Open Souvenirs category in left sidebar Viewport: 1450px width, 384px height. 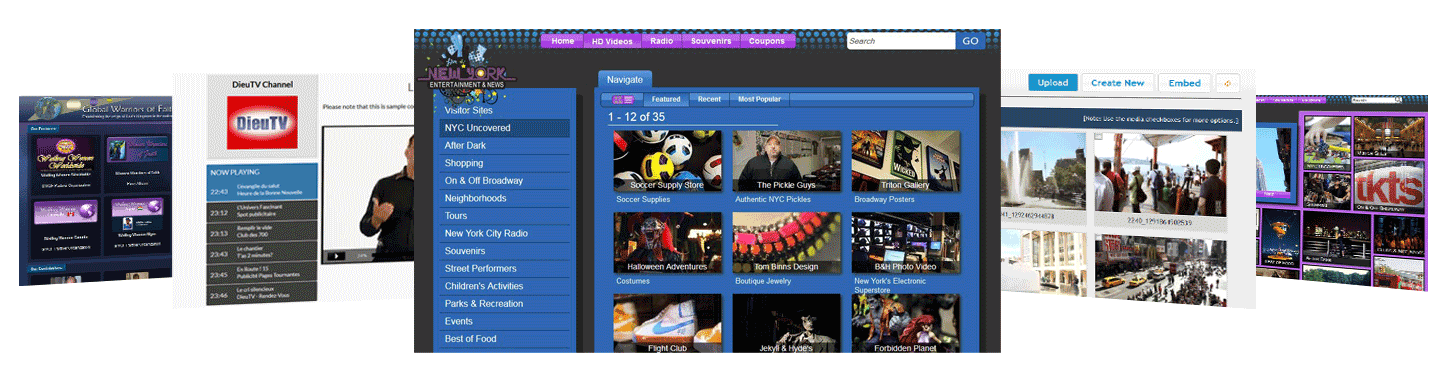[x=505, y=251]
